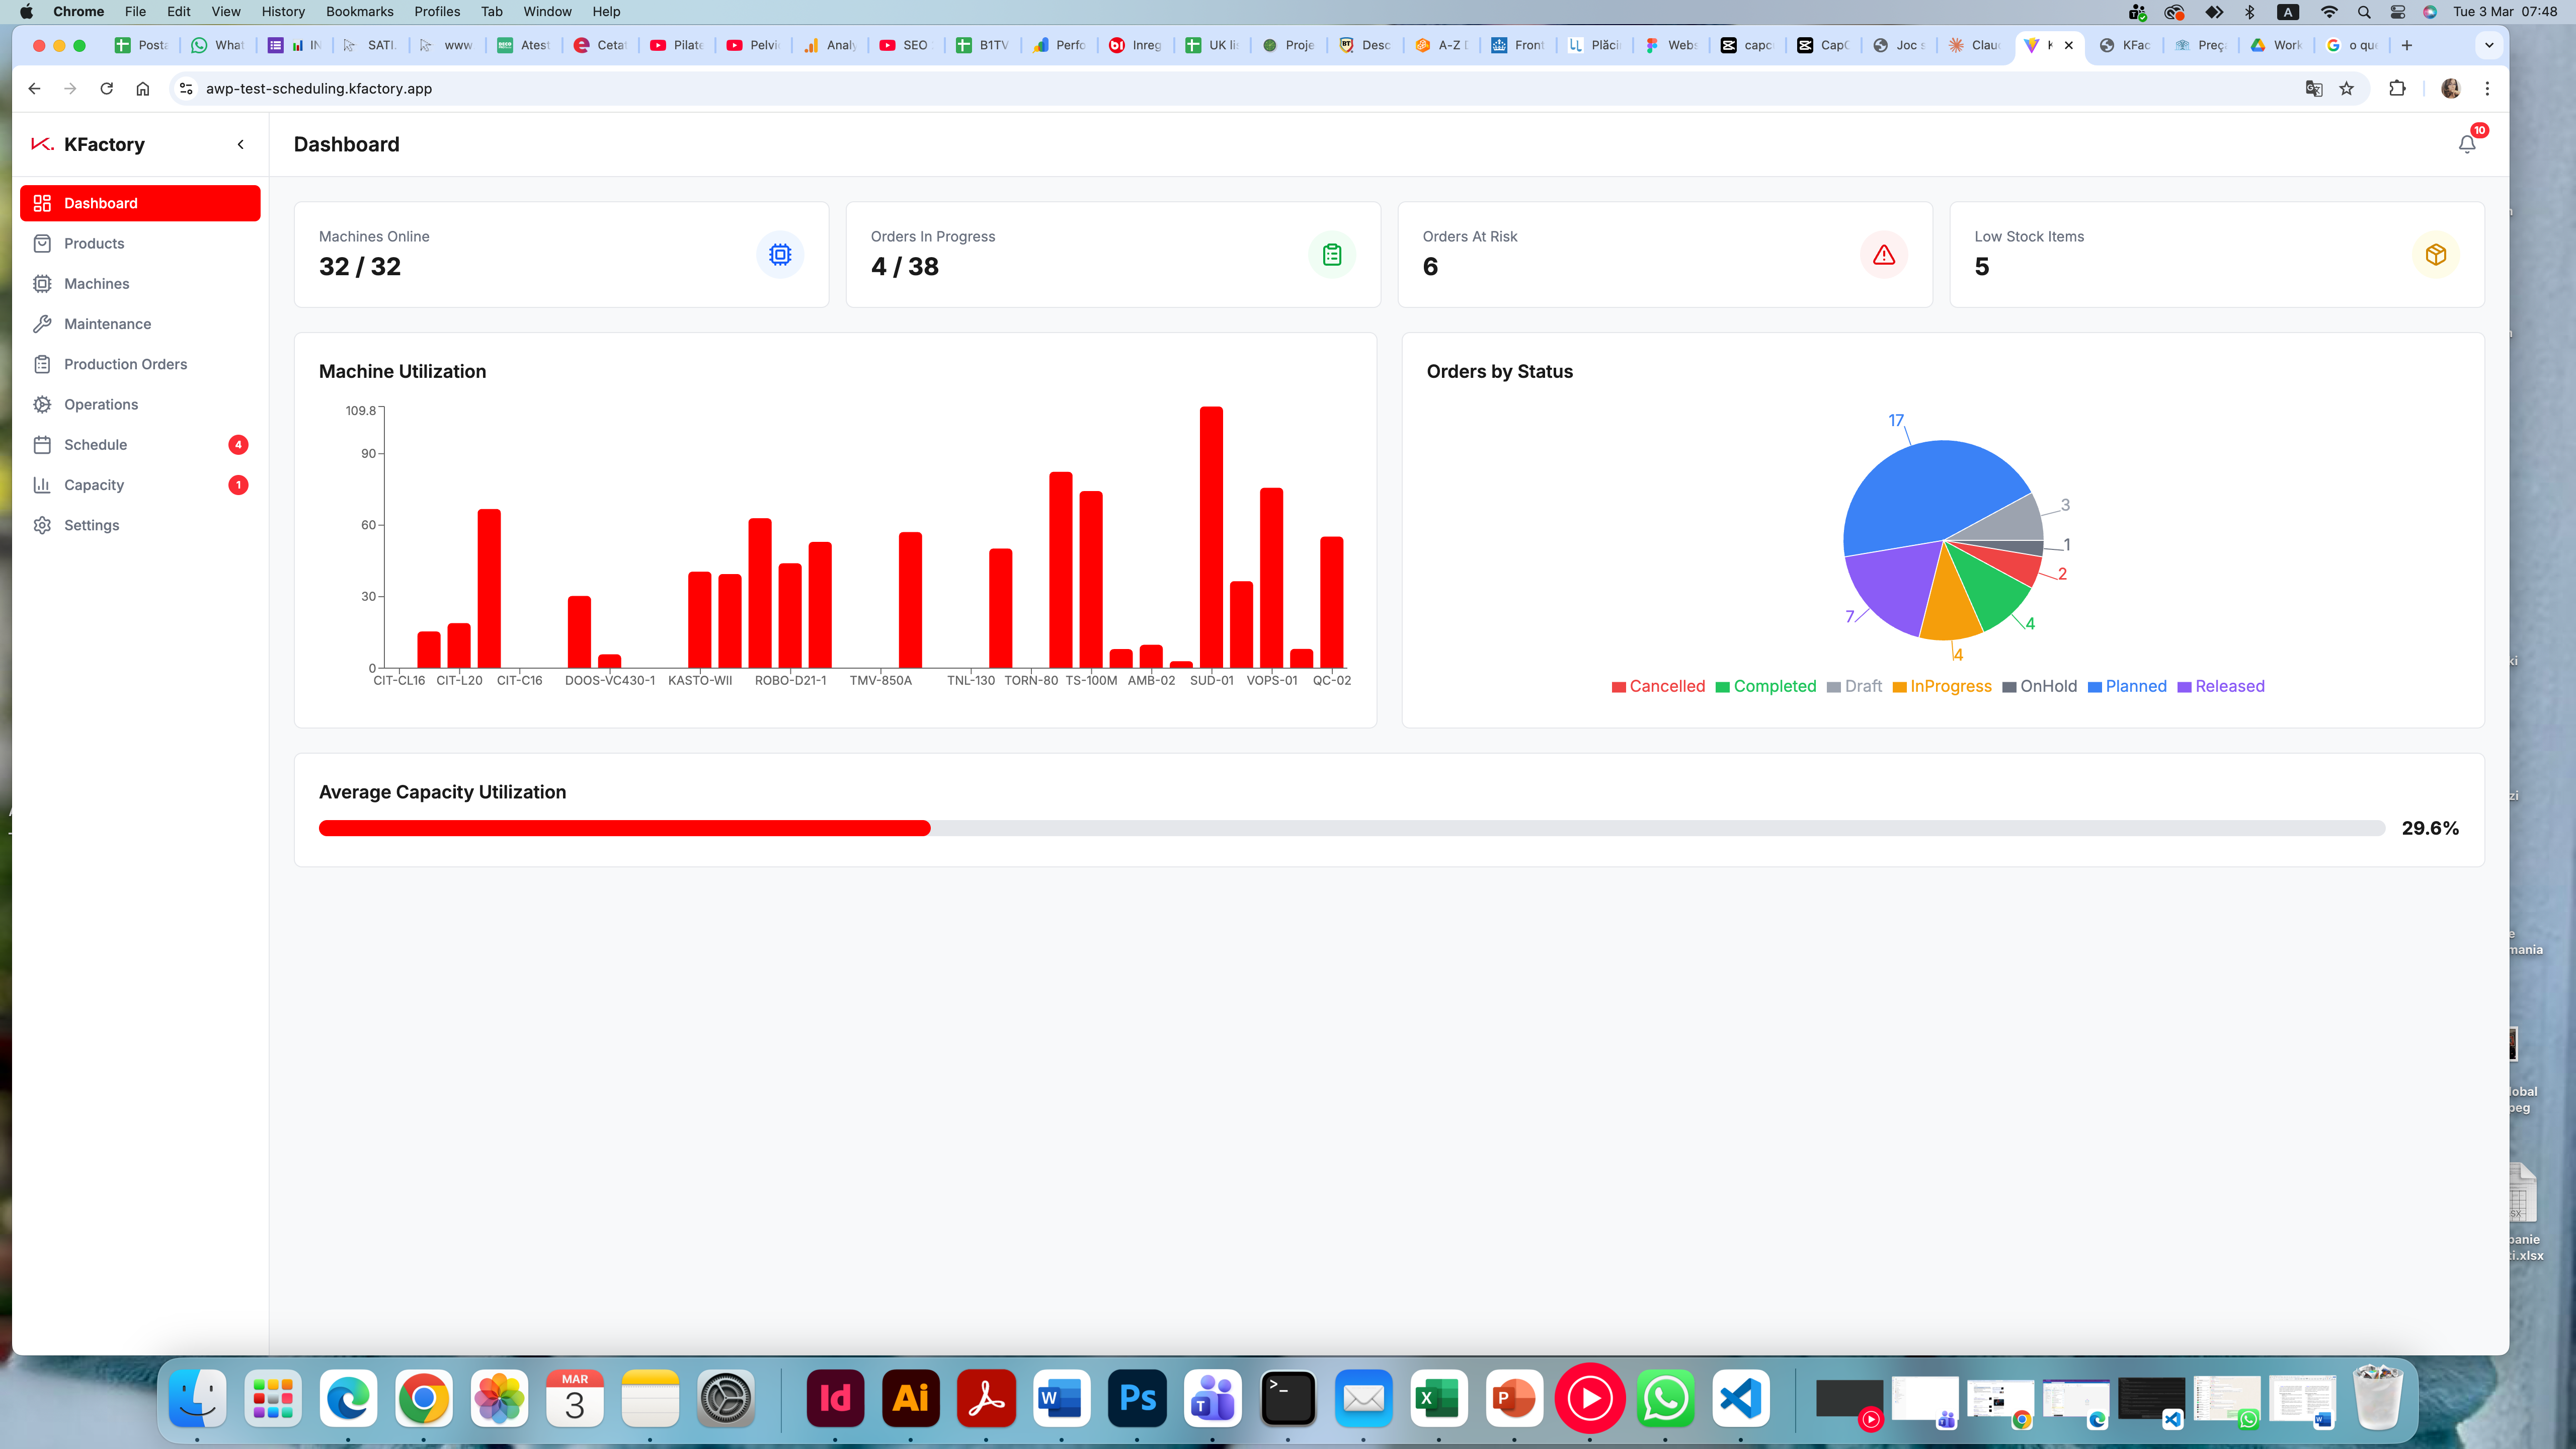Viewport: 2576px width, 1449px height.
Task: Open Settings in the sidebar
Action: (x=140, y=525)
